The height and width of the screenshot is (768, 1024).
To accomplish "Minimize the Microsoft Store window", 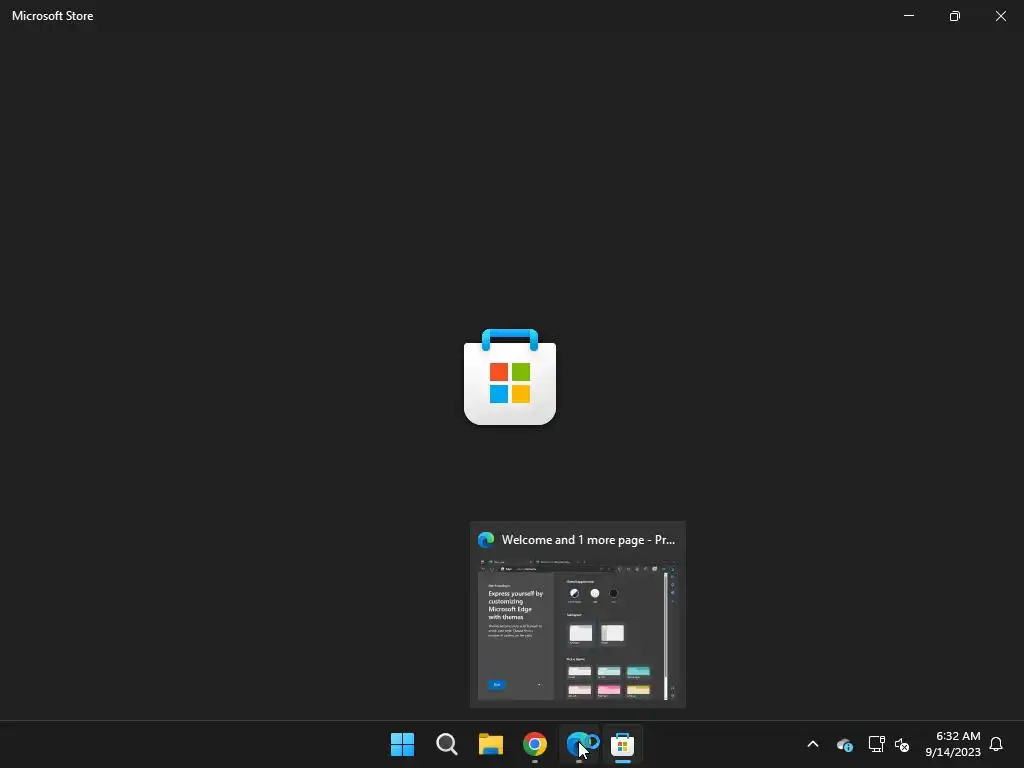I will pos(908,16).
